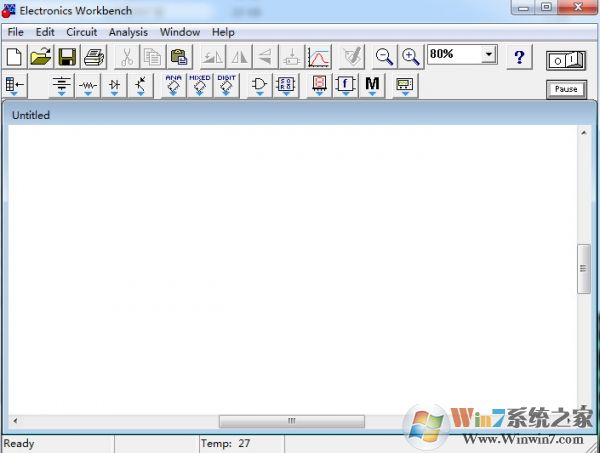Open a circuit file with folder icon
Image resolution: width=600 pixels, height=453 pixels.
[x=41, y=58]
